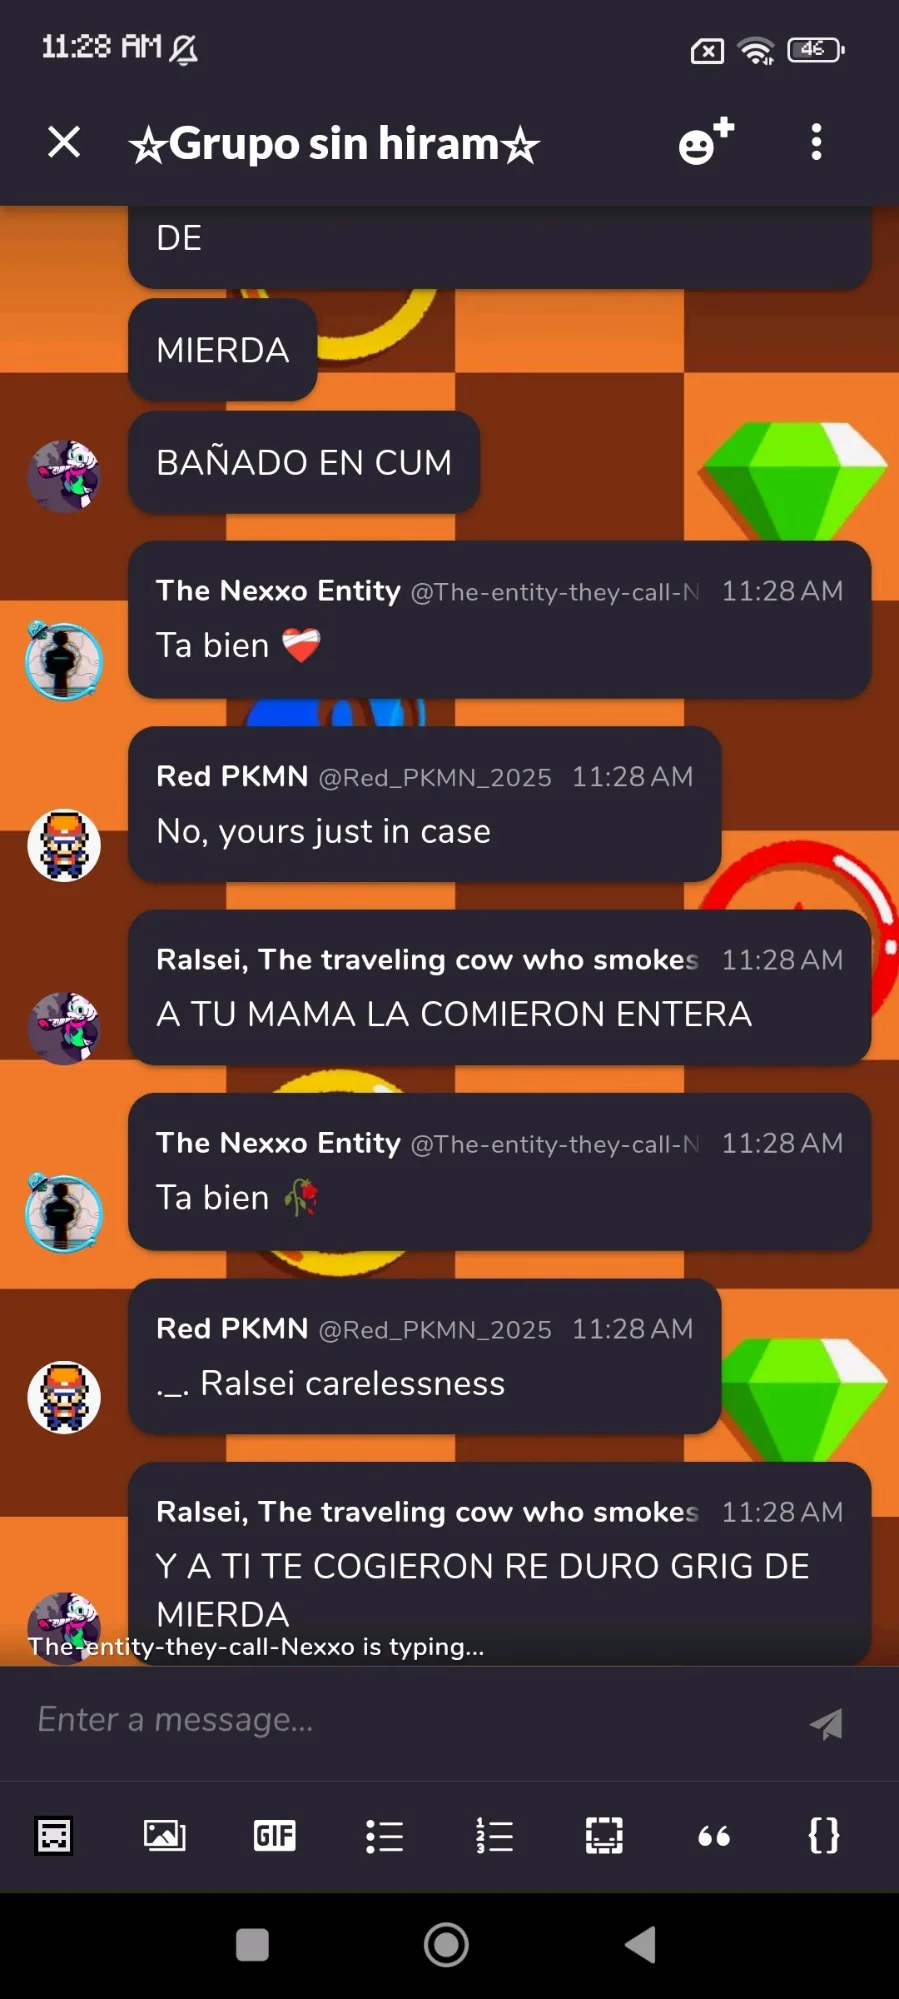This screenshot has height=1999, width=899.
Task: Tap the Android back navigation button
Action: coord(640,1945)
